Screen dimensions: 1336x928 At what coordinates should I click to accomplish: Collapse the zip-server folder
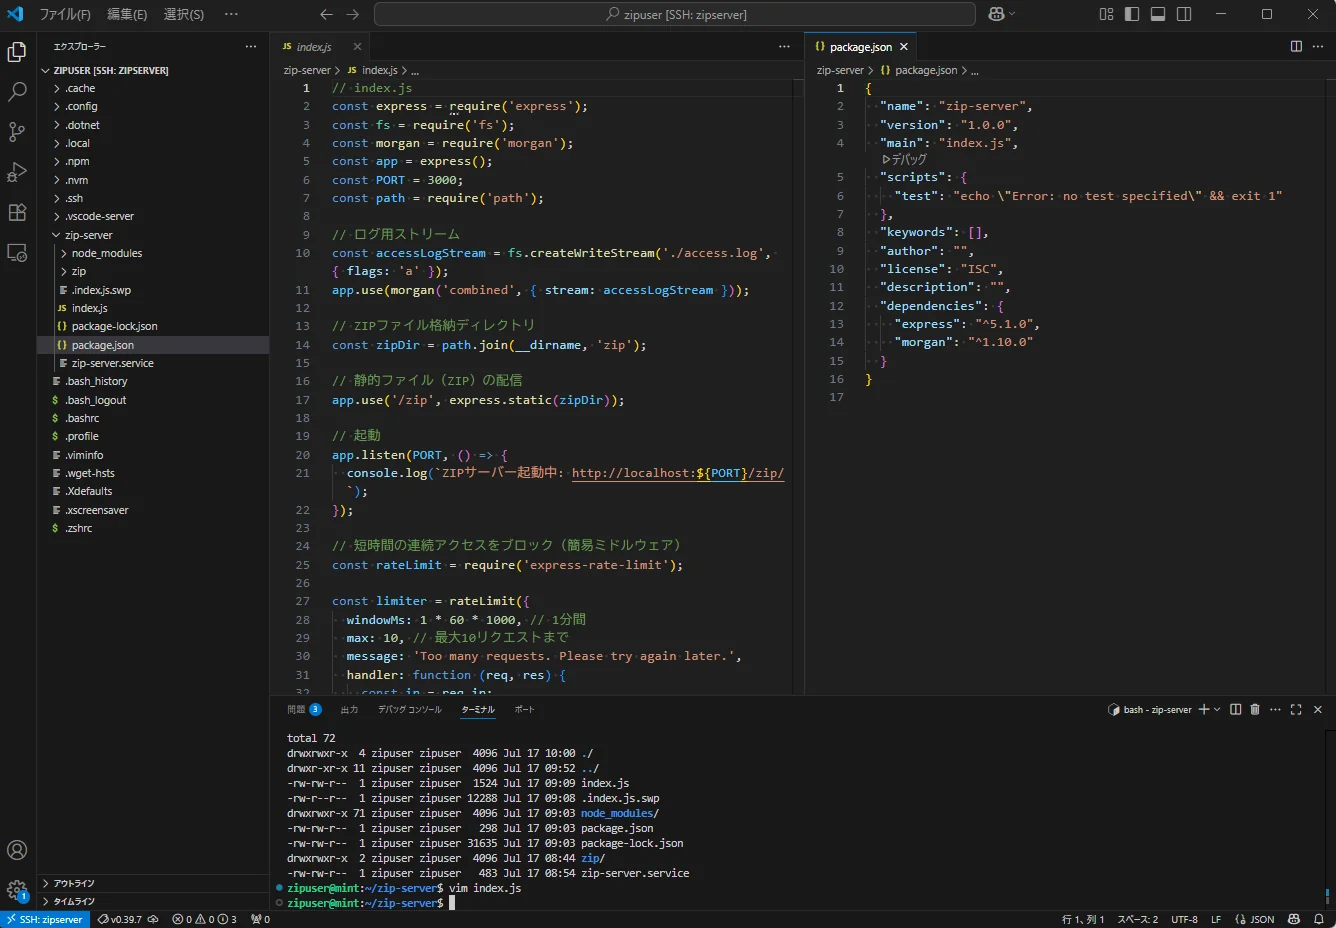(x=88, y=235)
